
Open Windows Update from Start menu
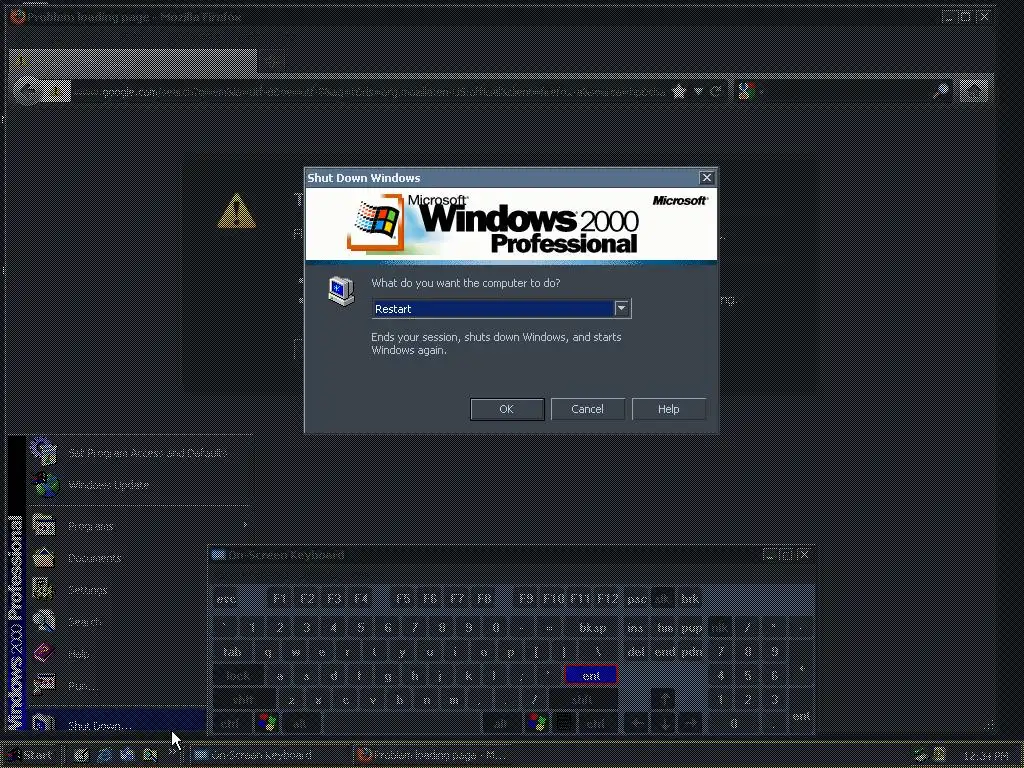pos(140,485)
